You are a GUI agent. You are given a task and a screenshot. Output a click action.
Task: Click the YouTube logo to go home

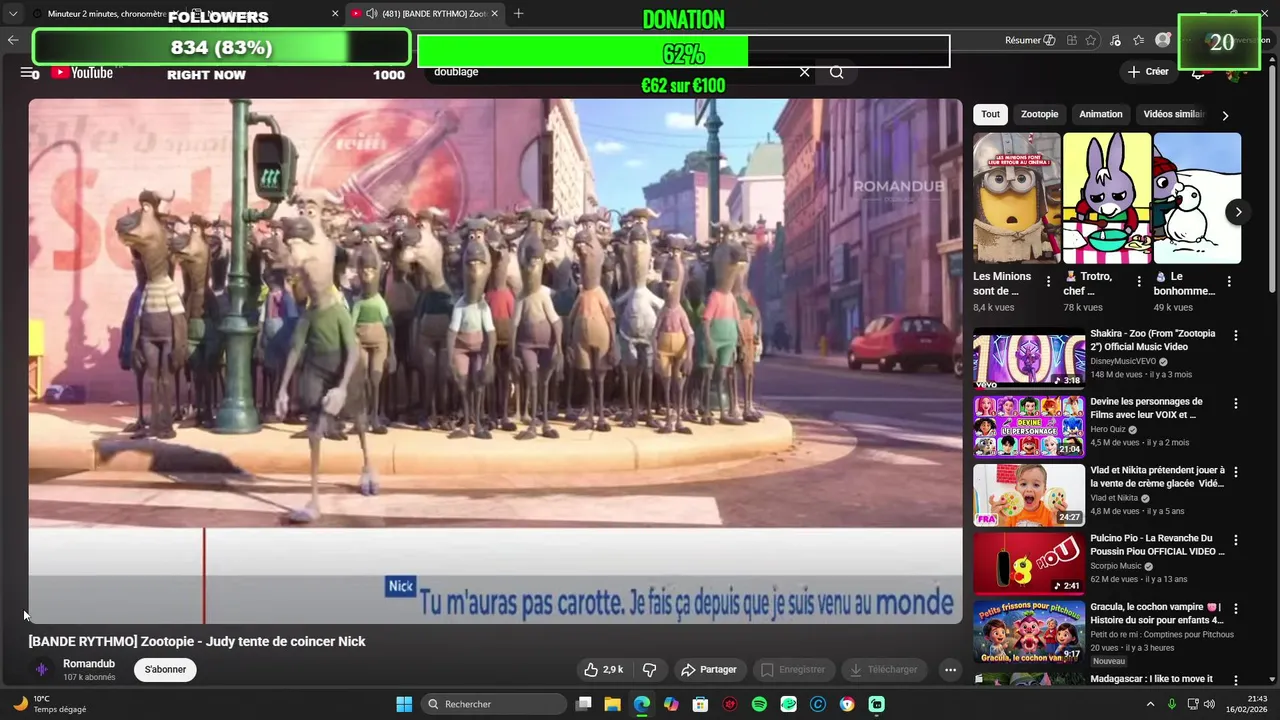click(82, 72)
